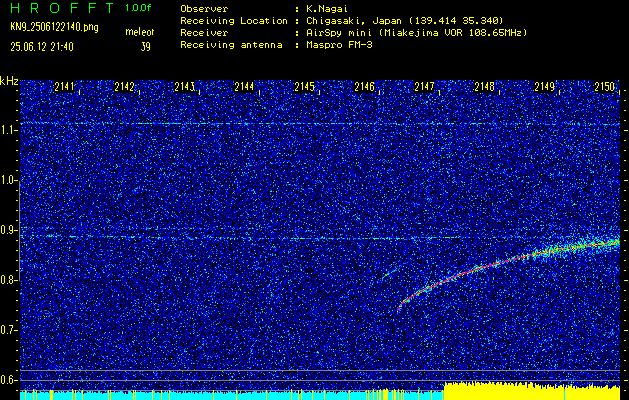The width and height of the screenshot is (629, 400).
Task: Click the Observer name K.Nagai
Action: click(x=327, y=8)
